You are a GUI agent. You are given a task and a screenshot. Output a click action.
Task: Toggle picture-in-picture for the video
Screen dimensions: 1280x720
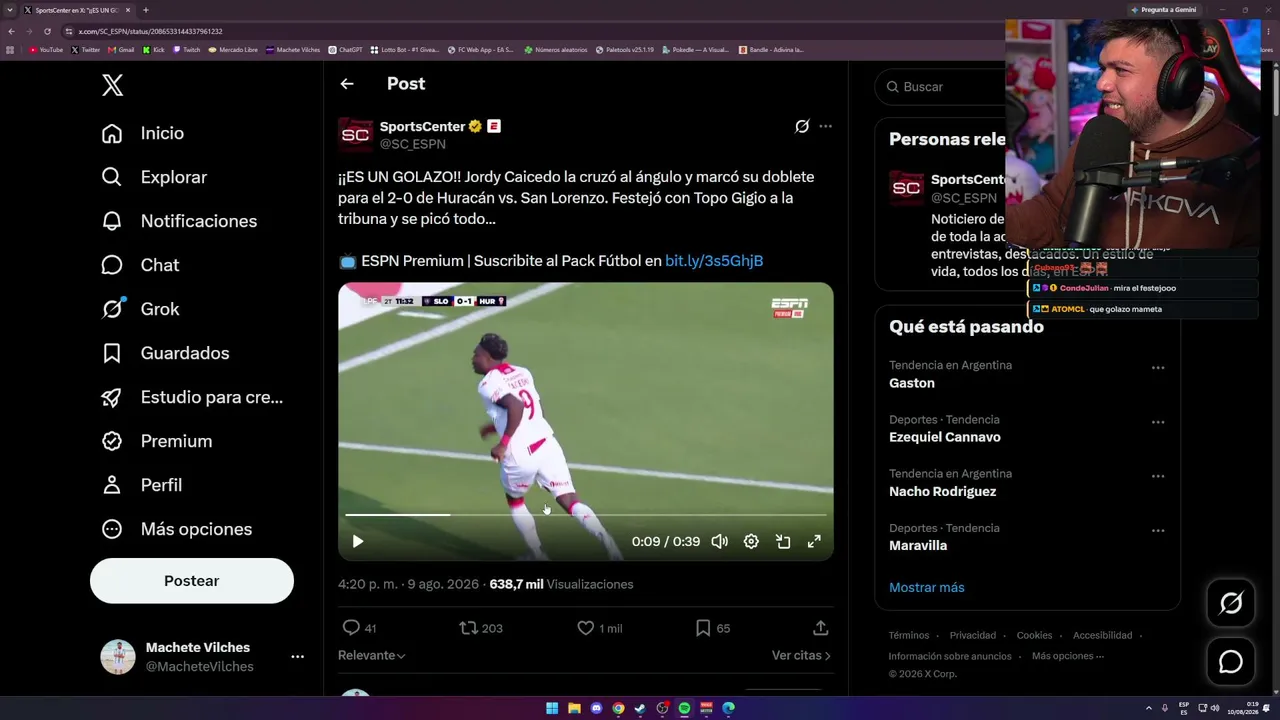point(783,542)
